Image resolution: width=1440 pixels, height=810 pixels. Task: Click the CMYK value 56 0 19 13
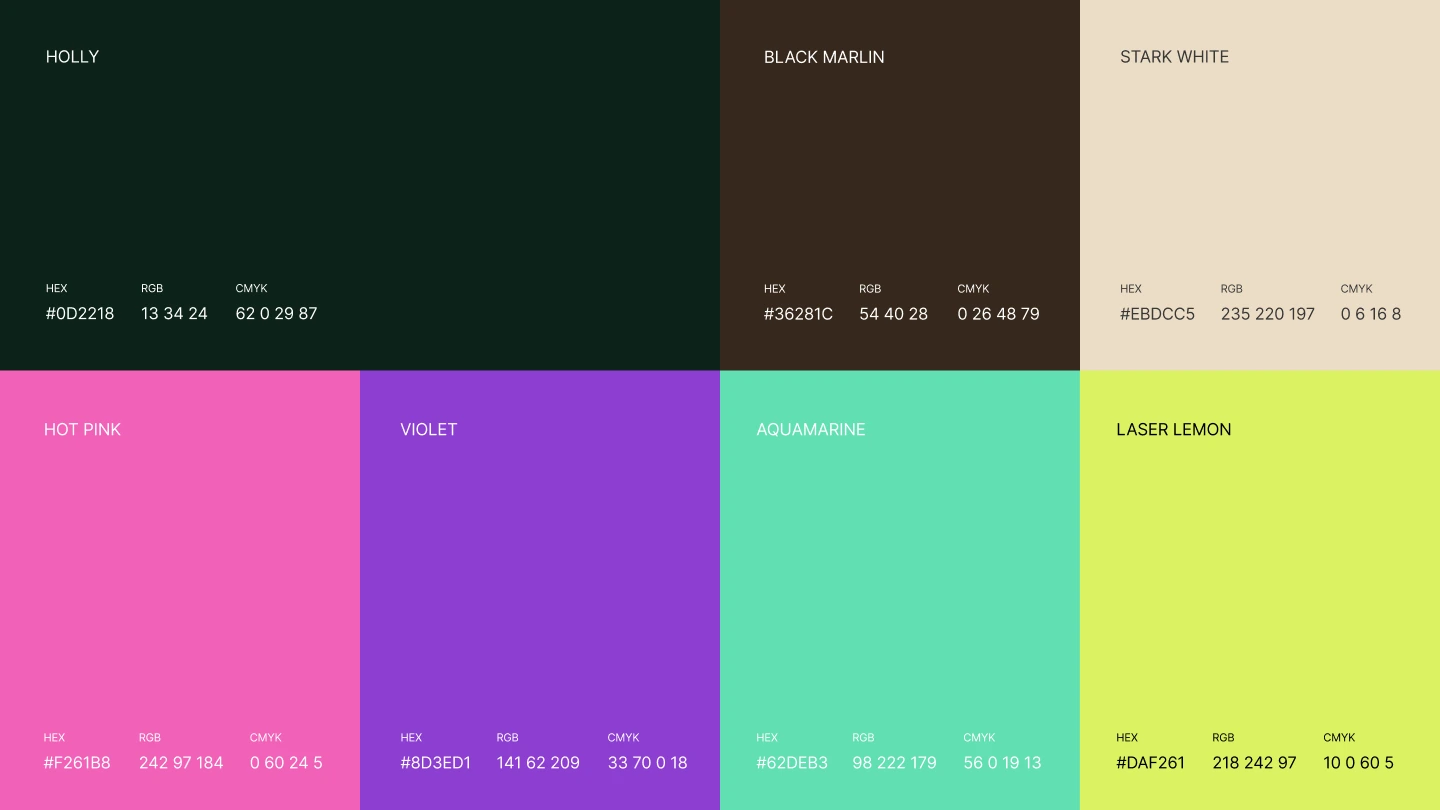pyautogui.click(x=1002, y=763)
